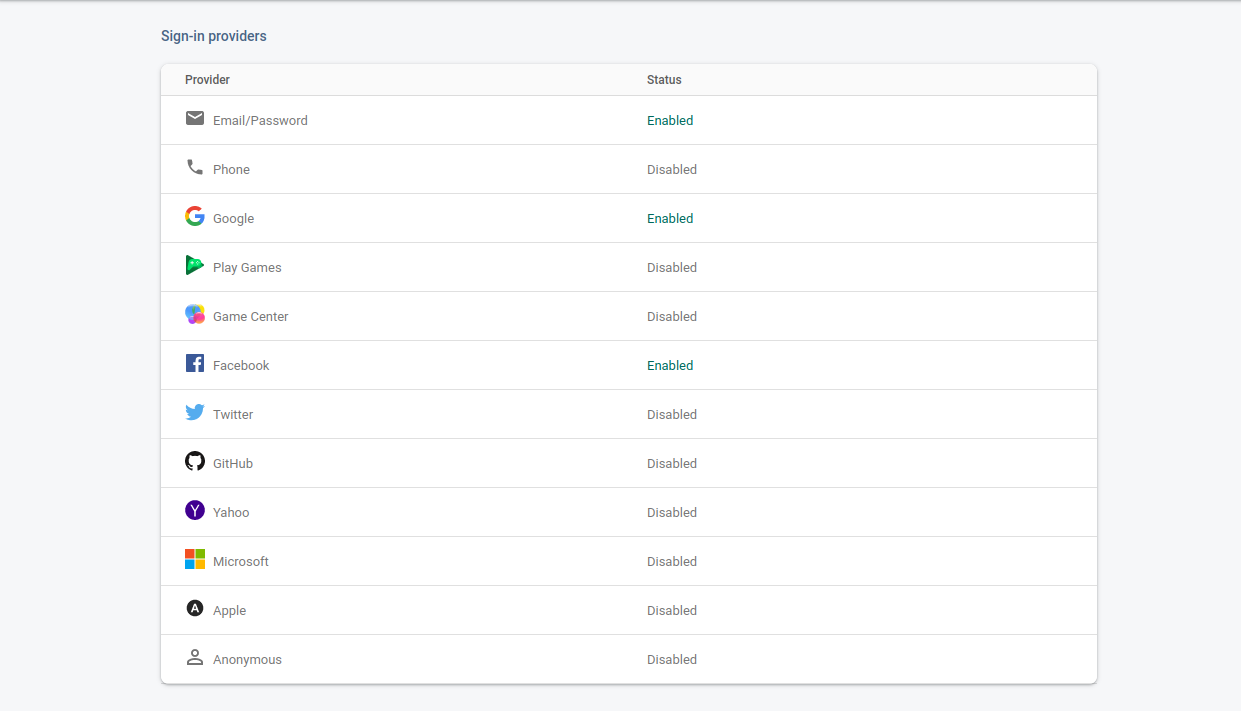Click Disabled status for GitHub
This screenshot has width=1241, height=711.
pyautogui.click(x=672, y=463)
